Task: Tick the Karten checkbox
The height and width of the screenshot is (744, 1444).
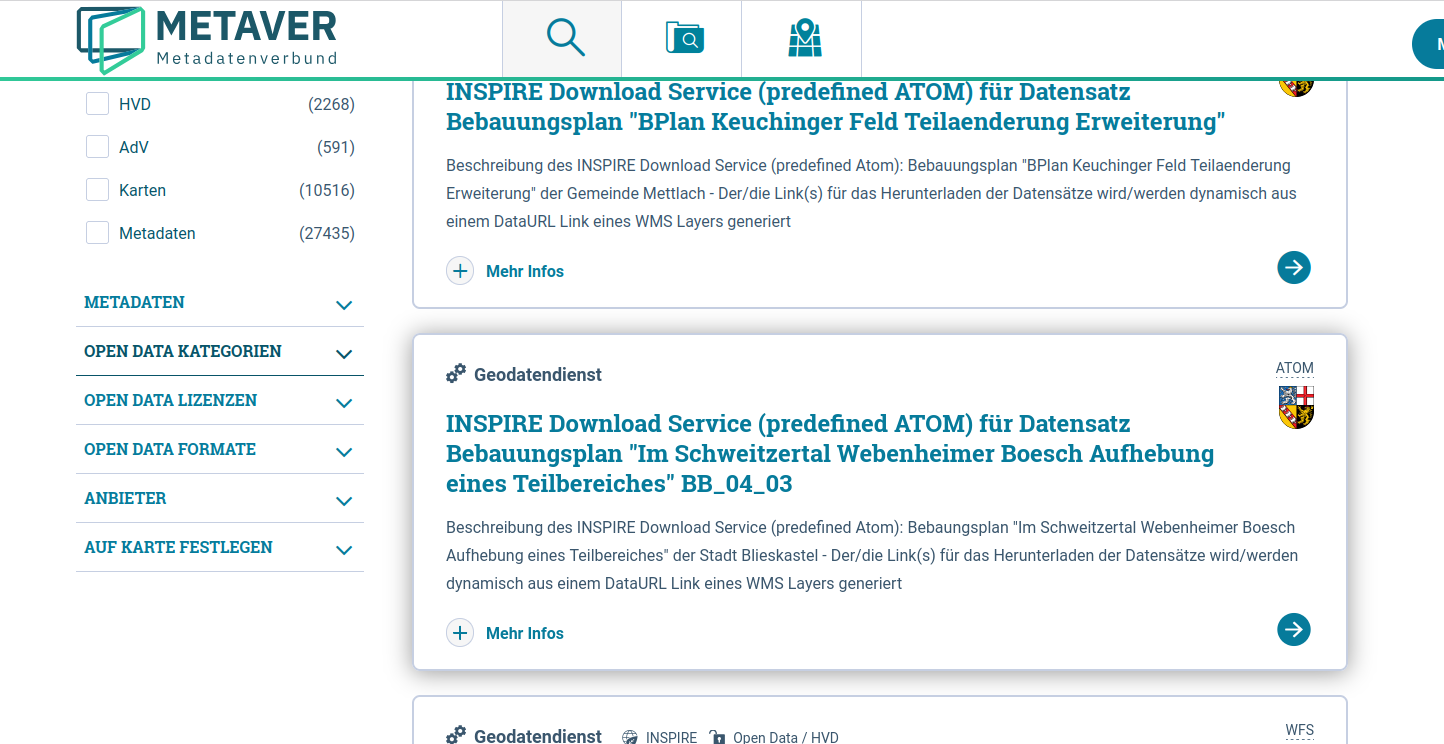Action: 97,190
